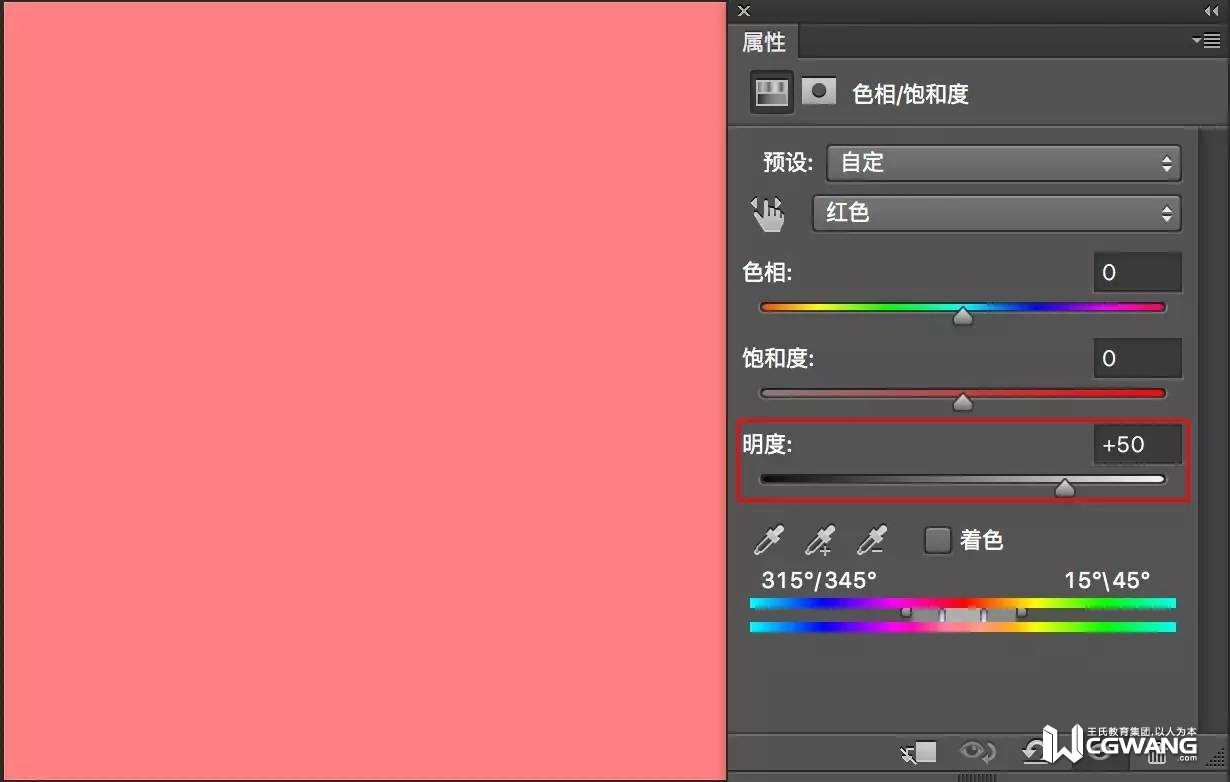1230x782 pixels.
Task: Select the add-to-sample eyedropper
Action: 820,540
